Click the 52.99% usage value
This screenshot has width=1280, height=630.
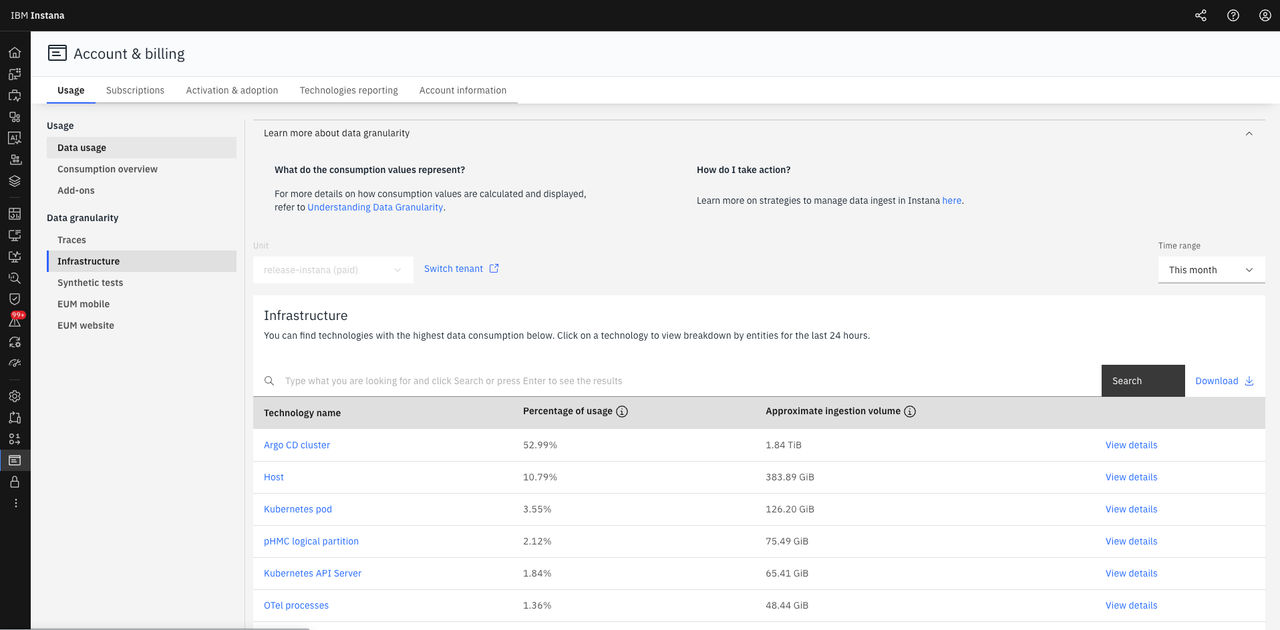pos(540,445)
